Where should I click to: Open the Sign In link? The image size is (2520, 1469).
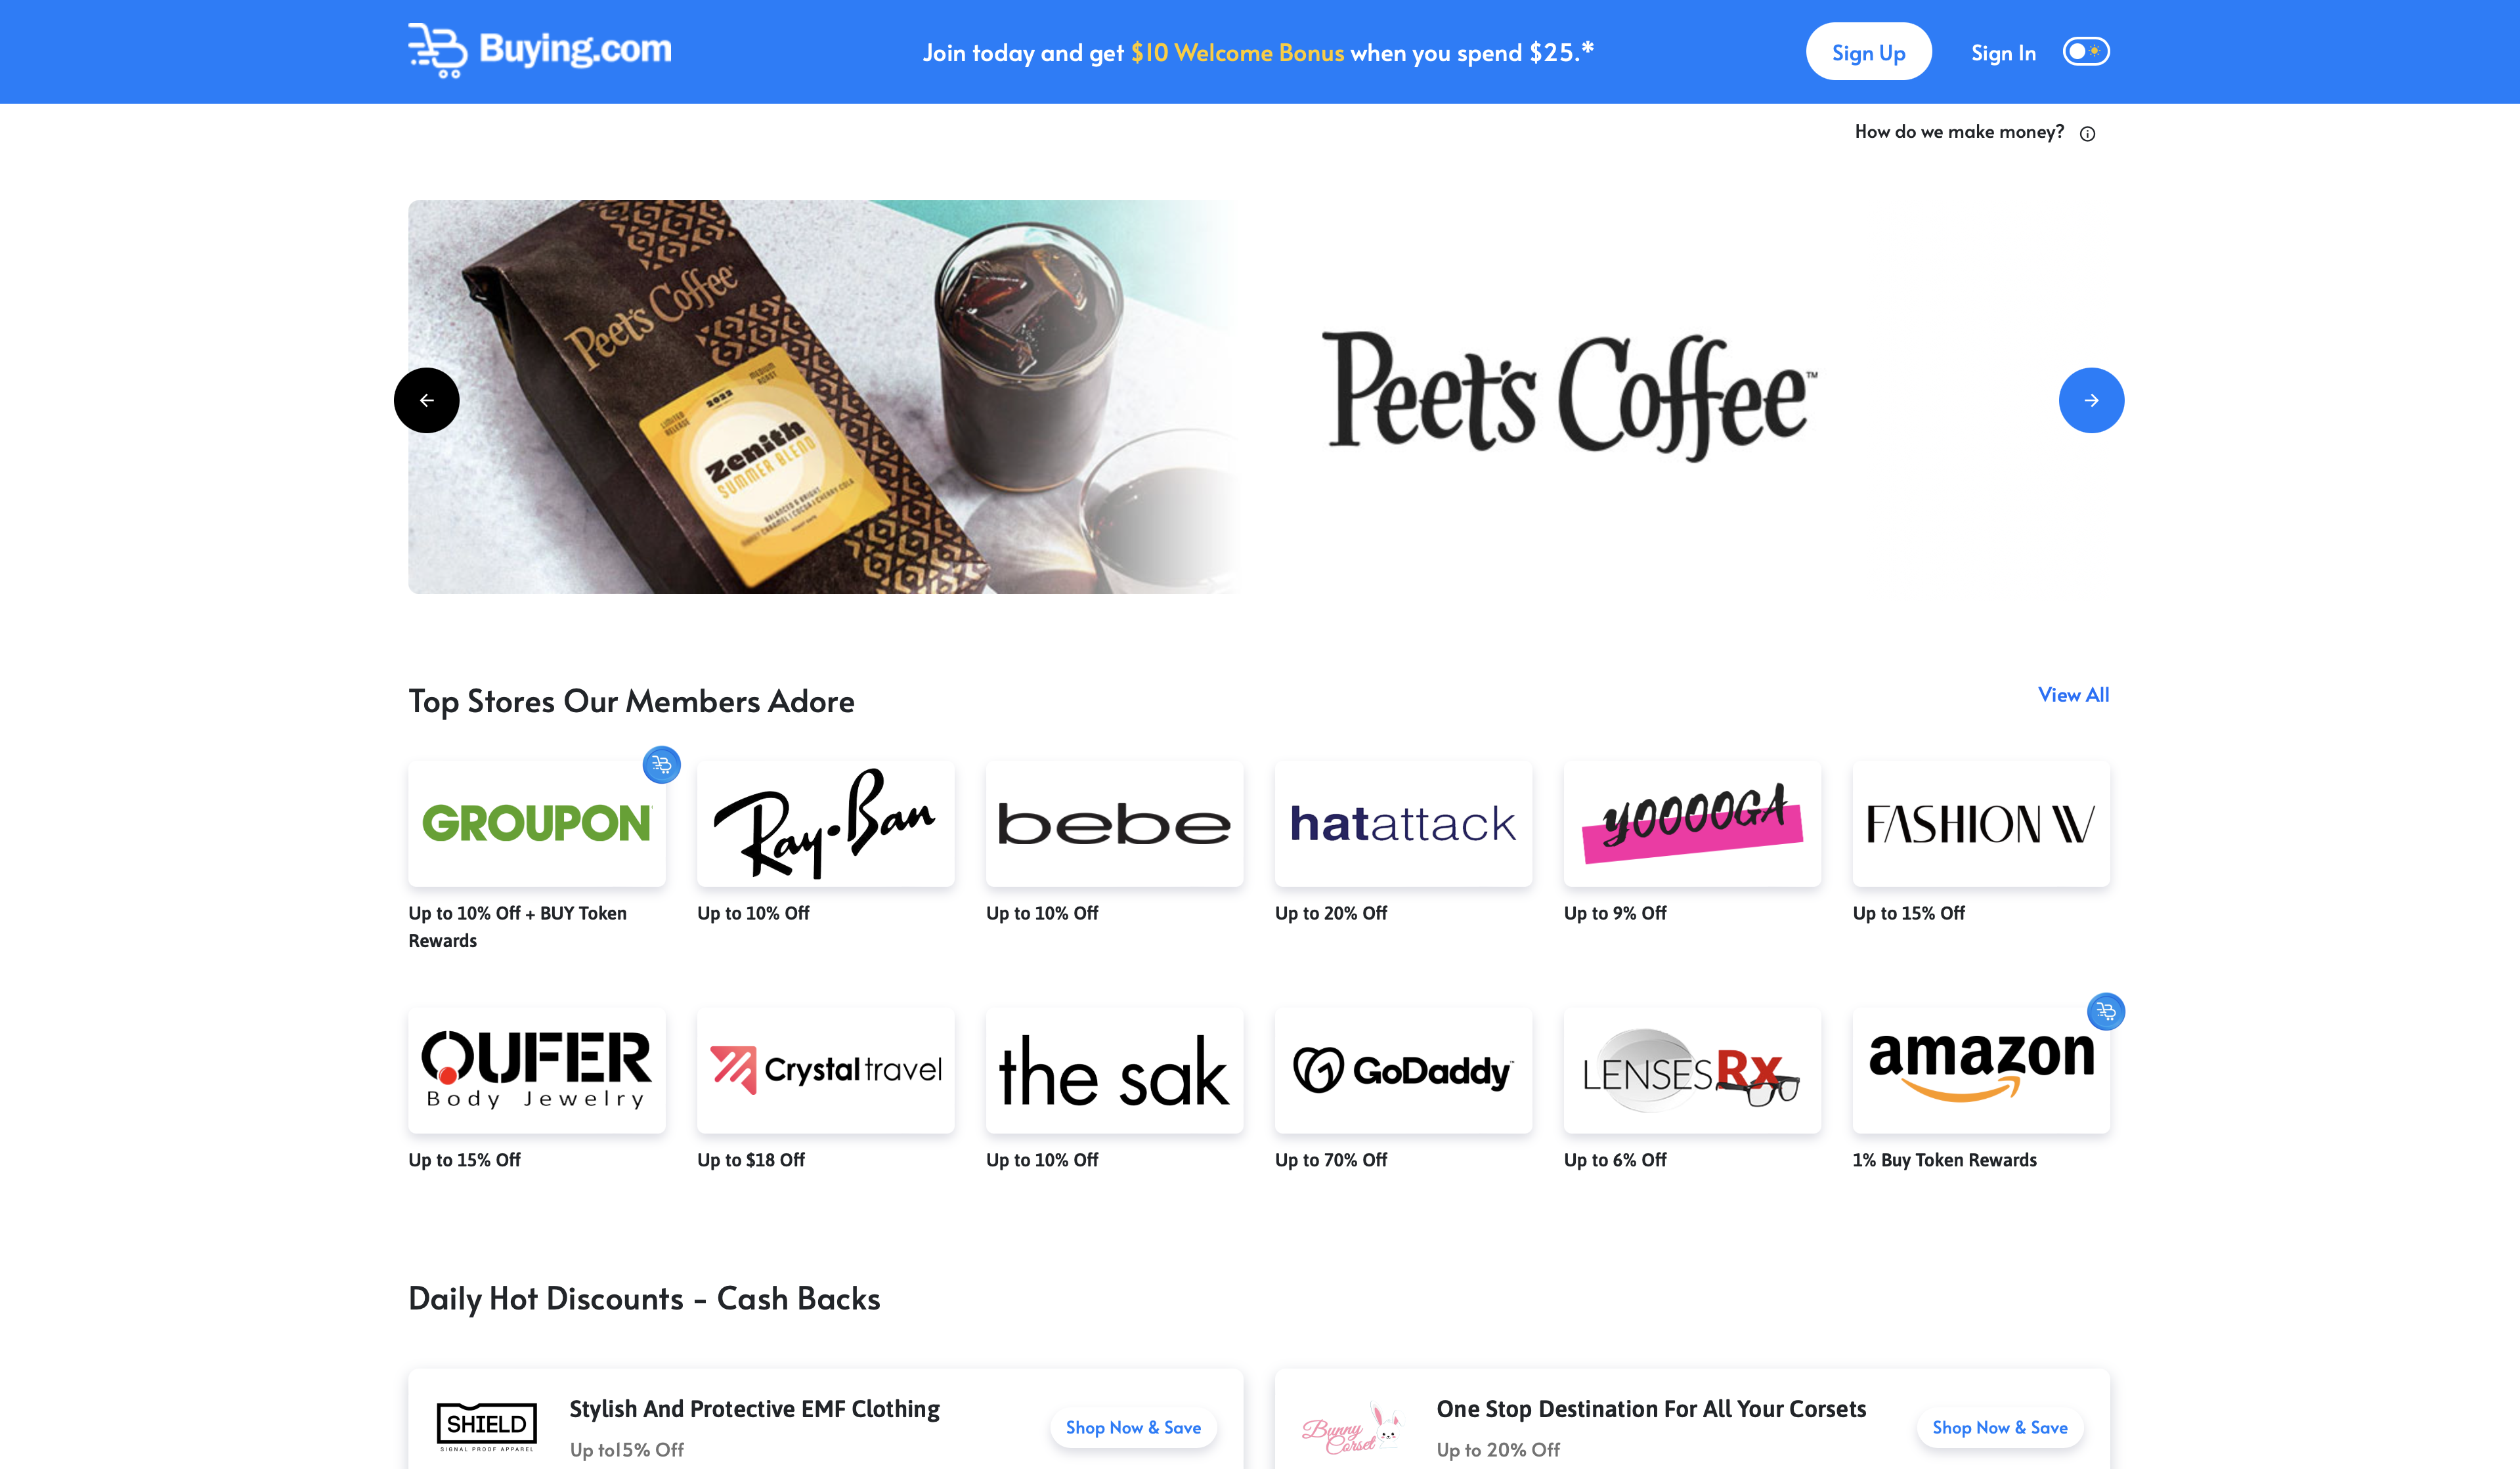coord(2003,53)
